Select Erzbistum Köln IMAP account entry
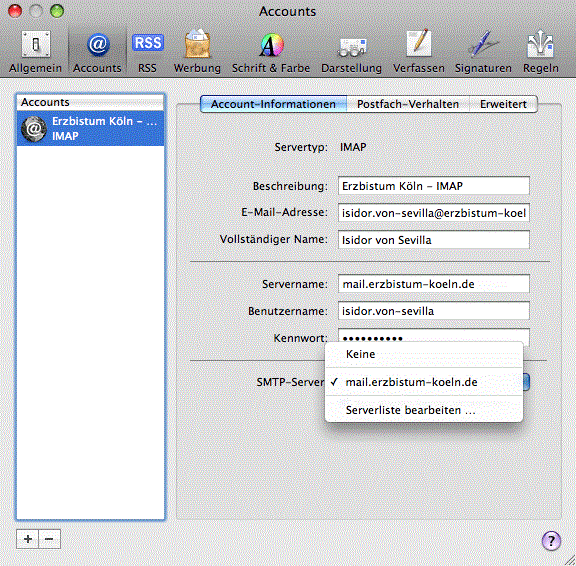This screenshot has height=566, width=576. pyautogui.click(x=90, y=129)
